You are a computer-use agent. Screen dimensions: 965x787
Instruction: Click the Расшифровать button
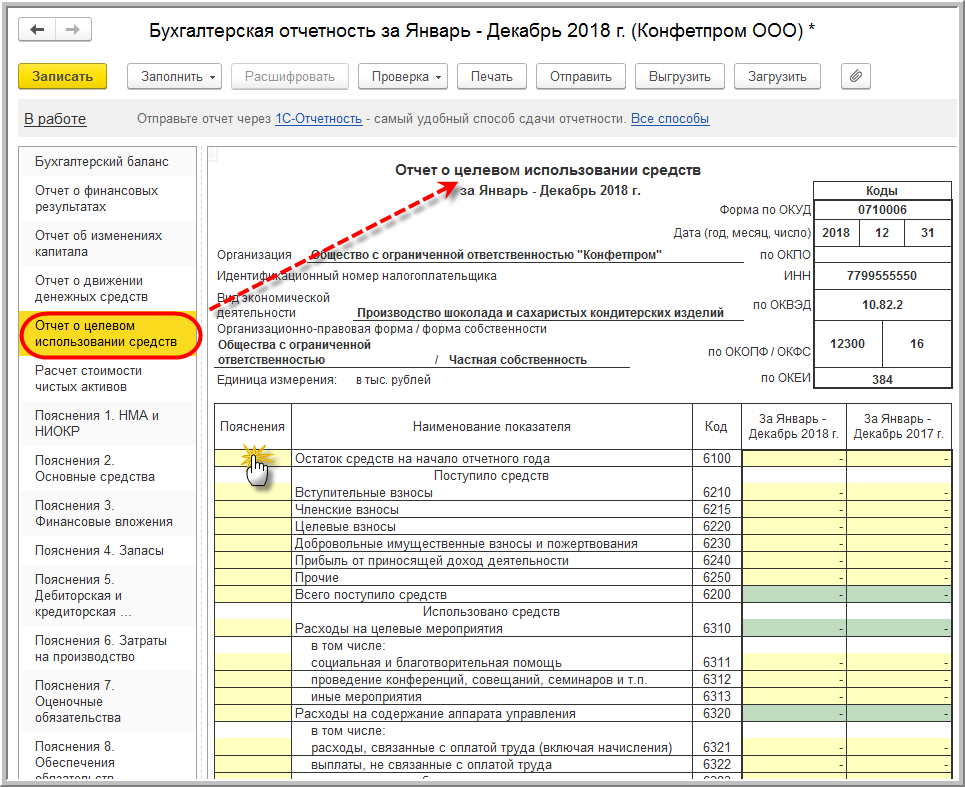tap(290, 76)
